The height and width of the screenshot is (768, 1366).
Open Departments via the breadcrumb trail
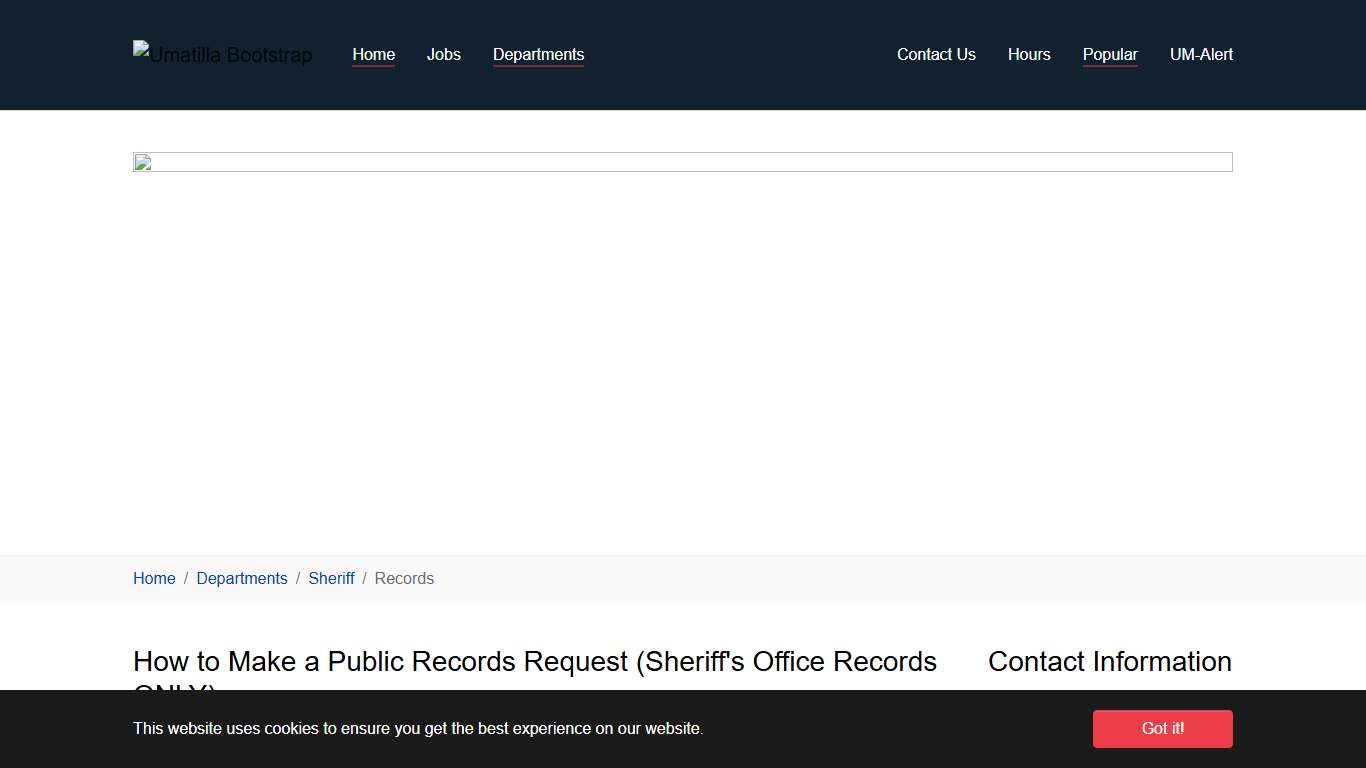point(242,578)
